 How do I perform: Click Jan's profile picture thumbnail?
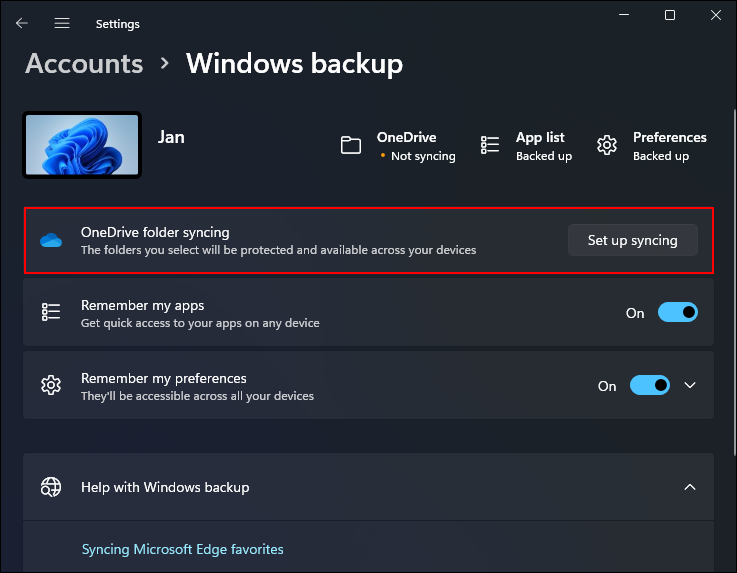point(82,146)
